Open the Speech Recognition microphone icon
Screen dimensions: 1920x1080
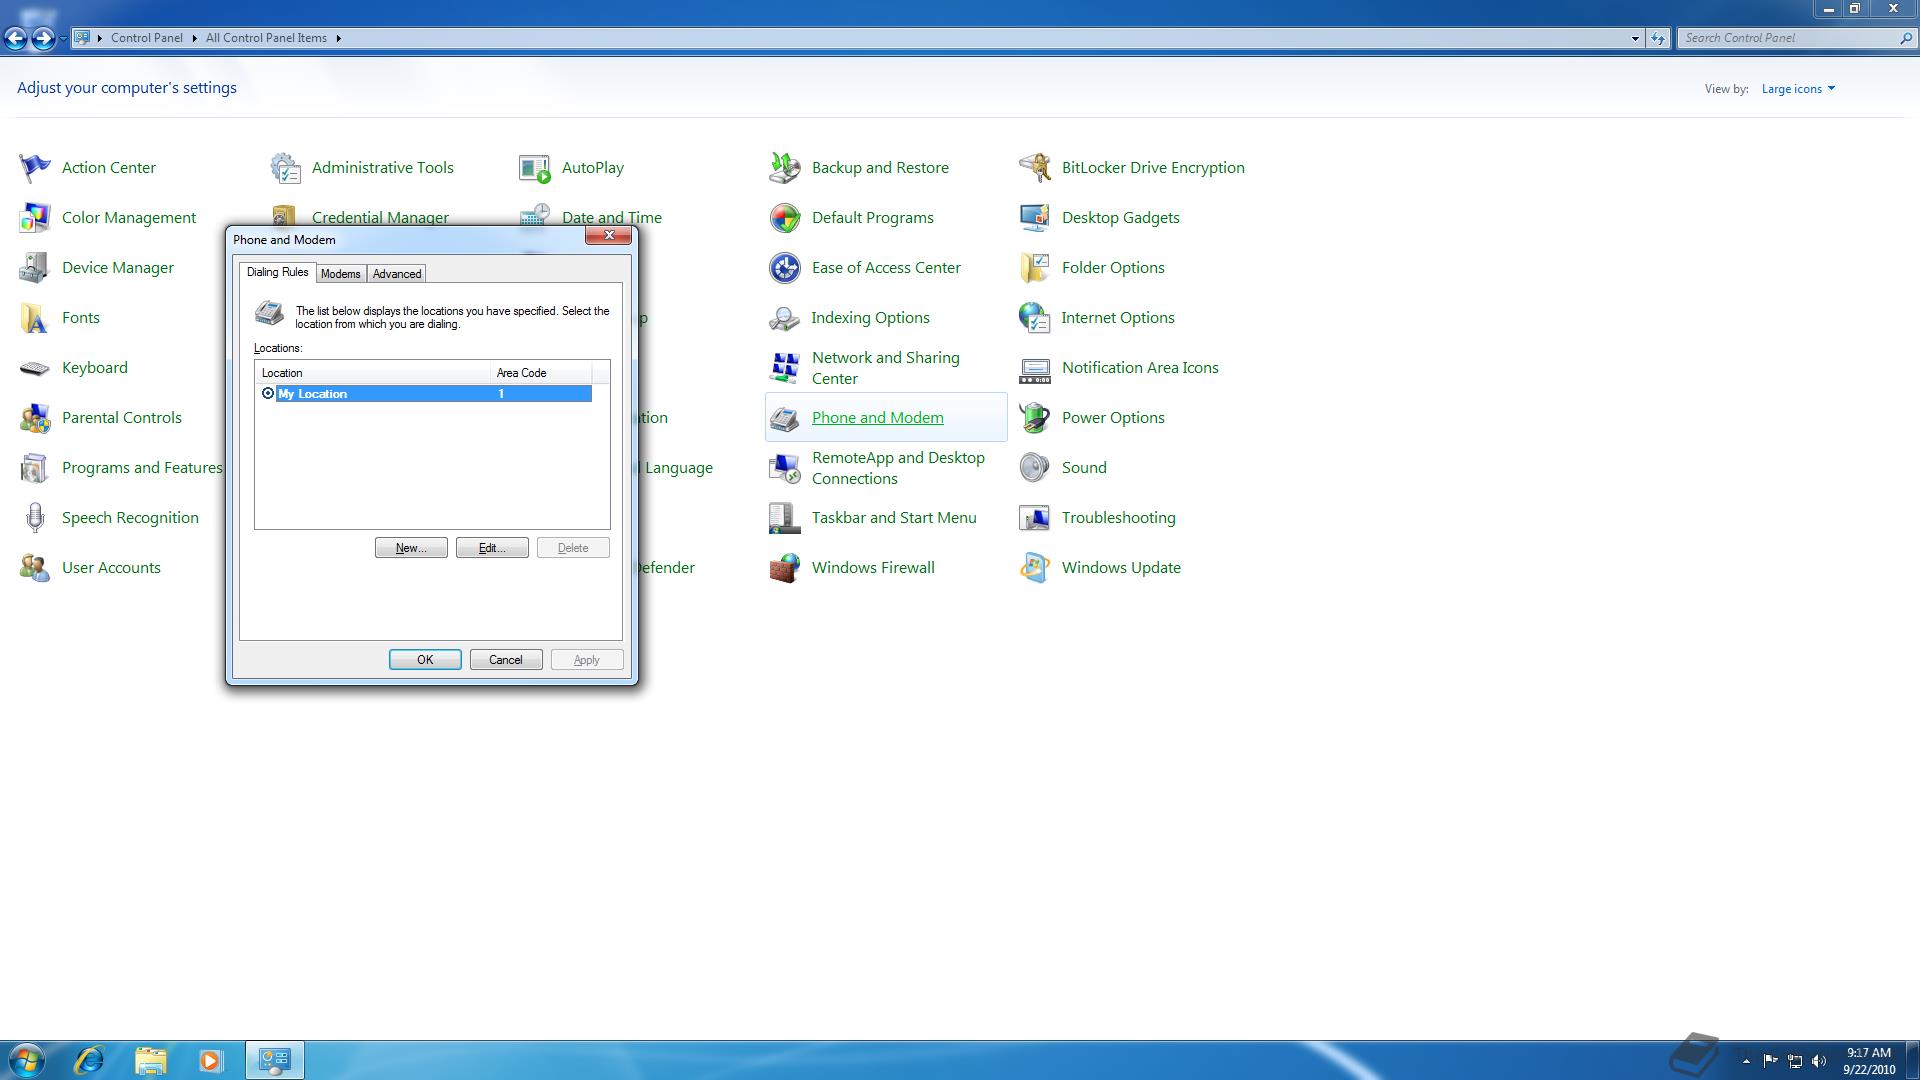point(35,517)
